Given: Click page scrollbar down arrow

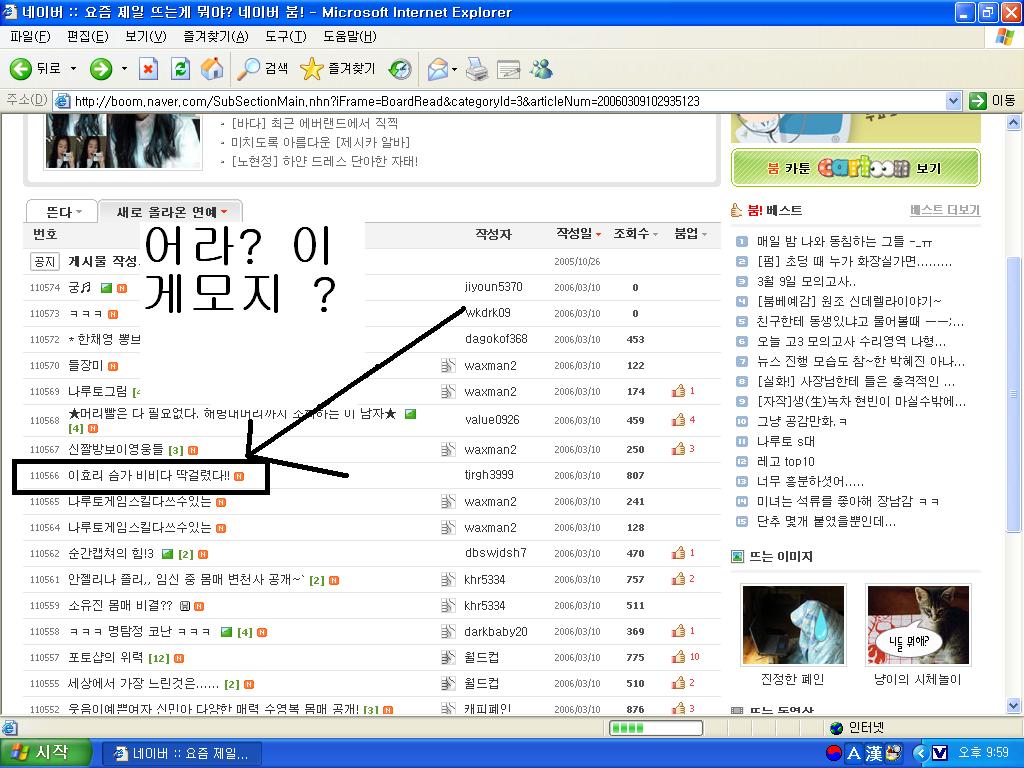Looking at the screenshot, I should (x=1014, y=706).
